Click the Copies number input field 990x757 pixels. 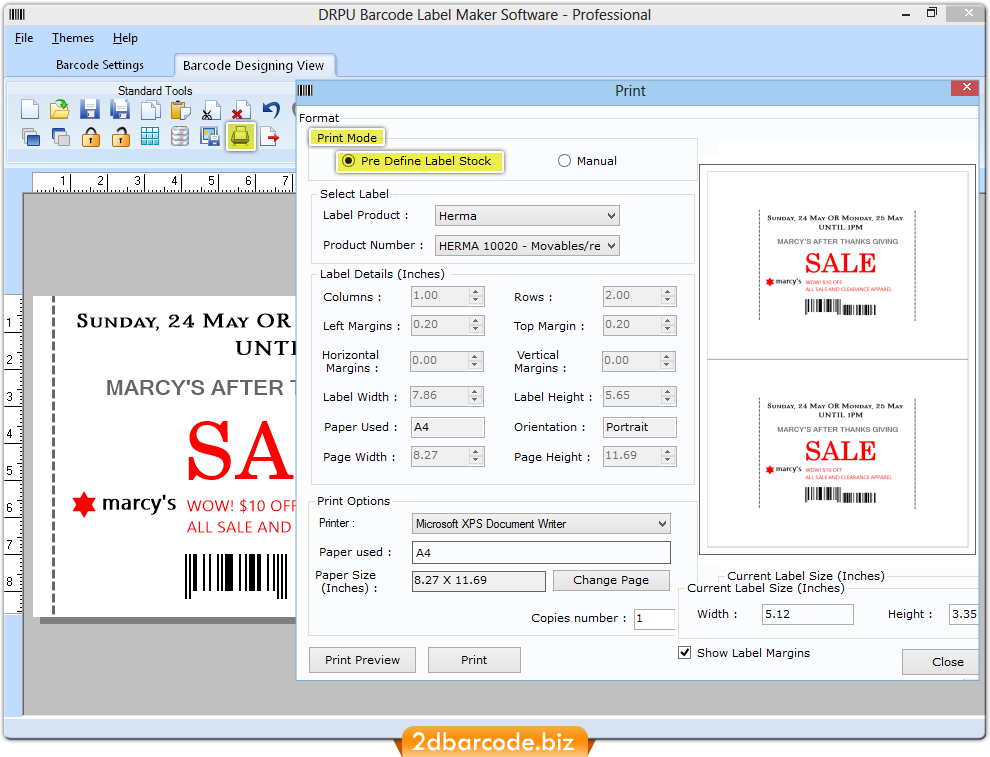654,619
